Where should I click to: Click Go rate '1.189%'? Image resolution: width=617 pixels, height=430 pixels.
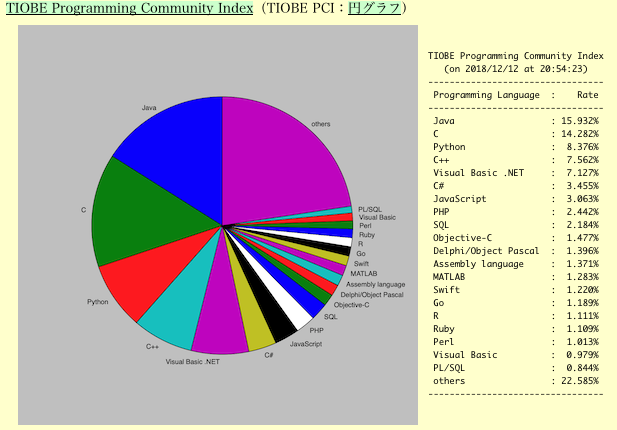[582, 303]
